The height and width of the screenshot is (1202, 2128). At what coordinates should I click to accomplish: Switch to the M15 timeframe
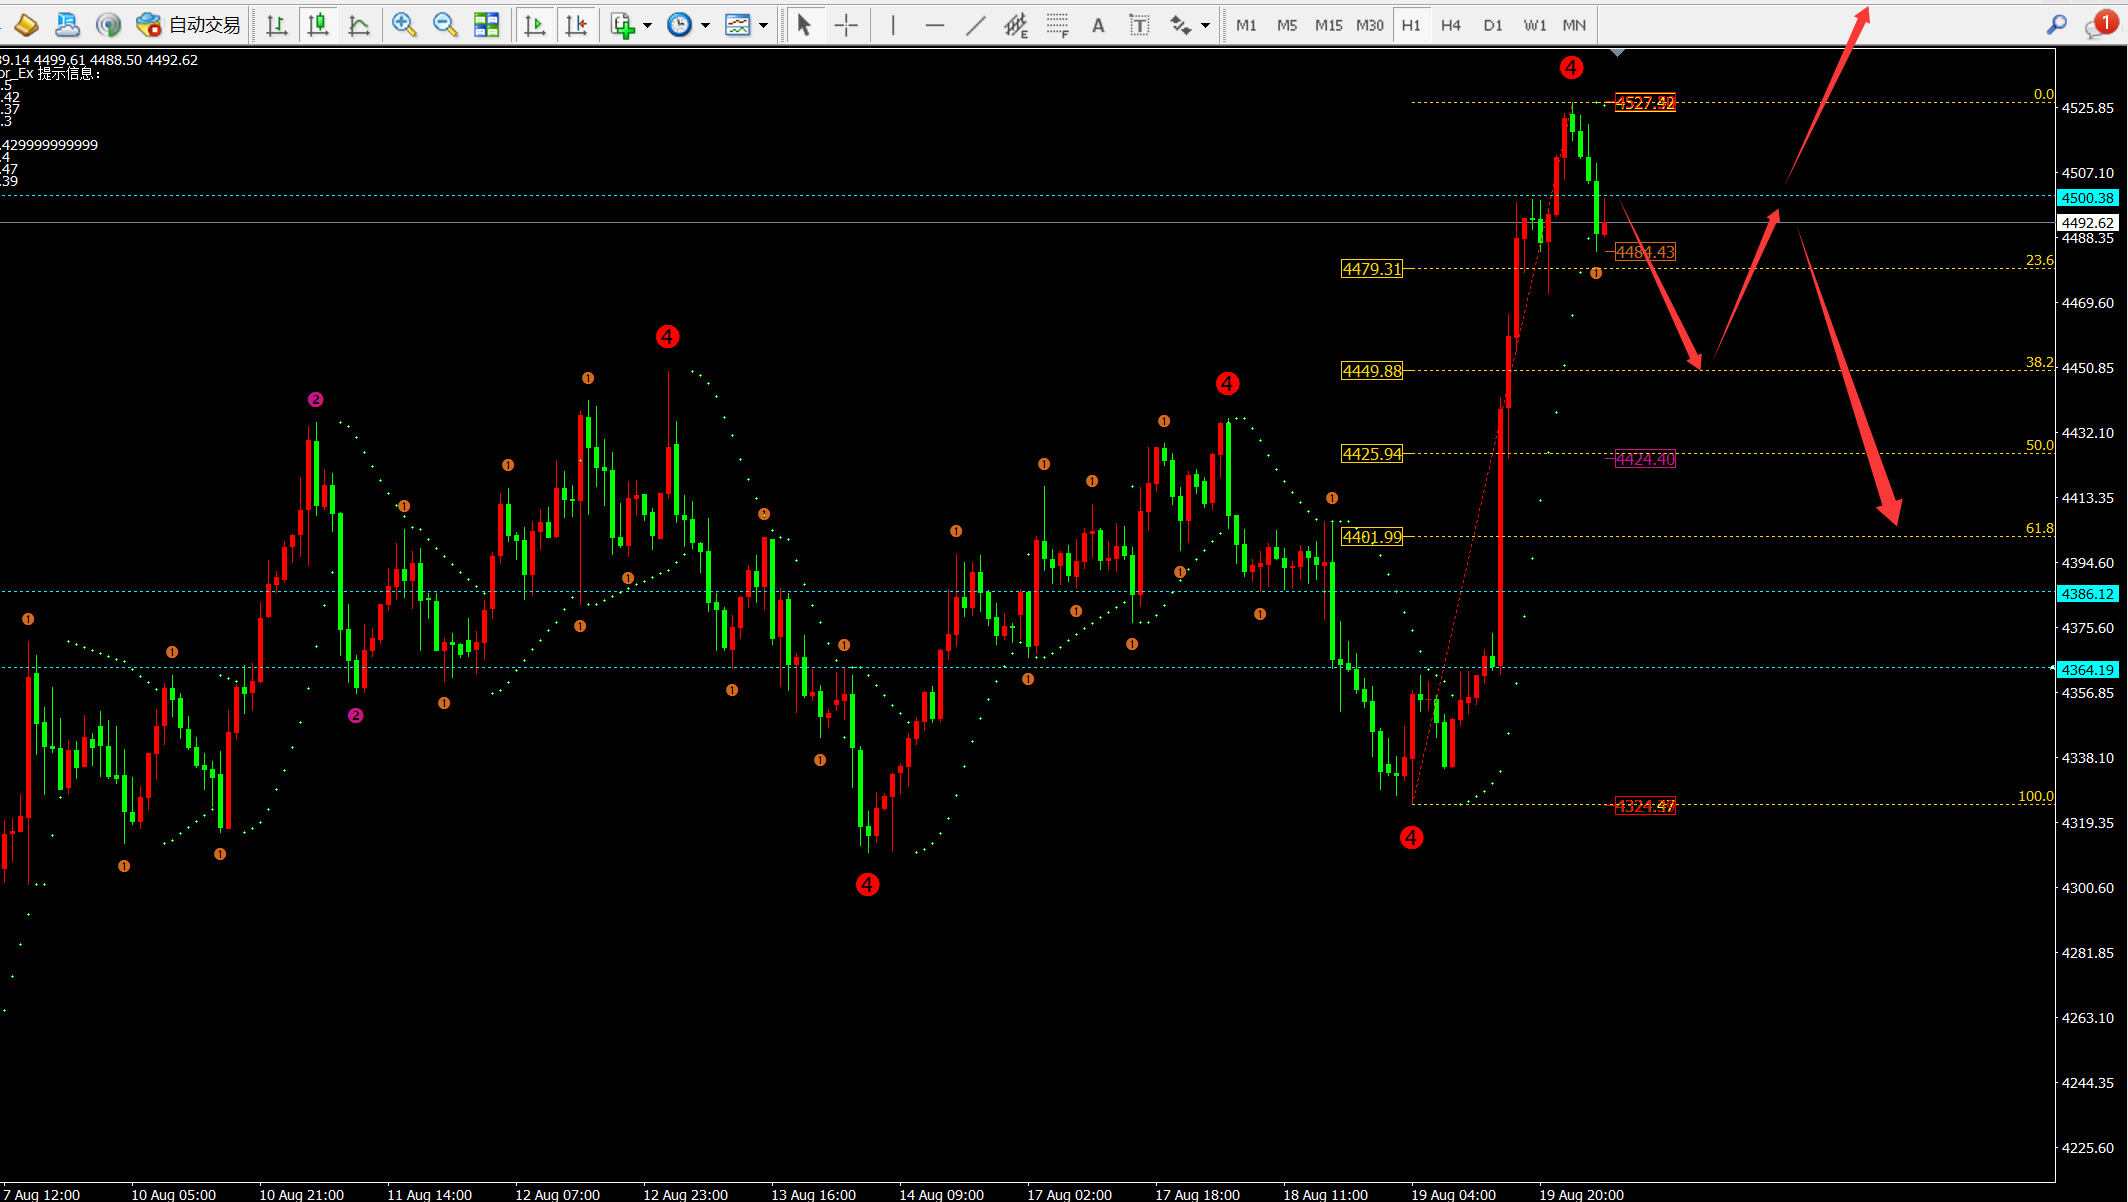(x=1329, y=25)
